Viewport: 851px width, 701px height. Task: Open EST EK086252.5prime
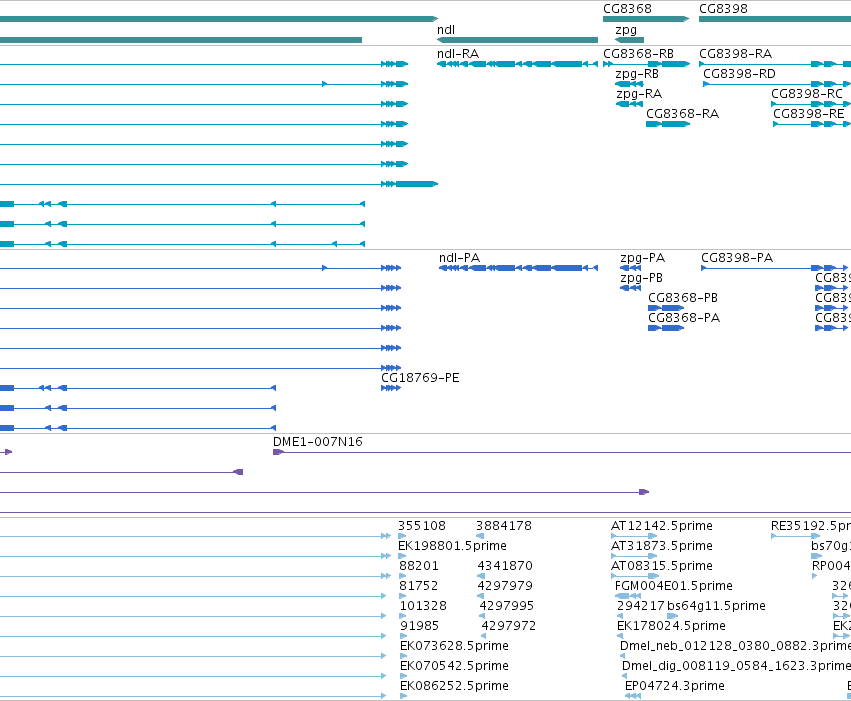coord(454,686)
